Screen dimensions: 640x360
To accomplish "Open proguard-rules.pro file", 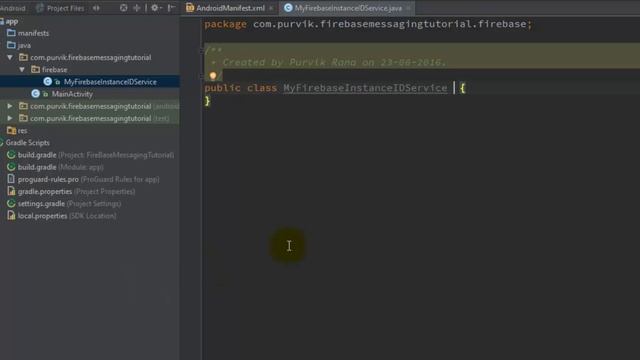I will click(x=90, y=179).
